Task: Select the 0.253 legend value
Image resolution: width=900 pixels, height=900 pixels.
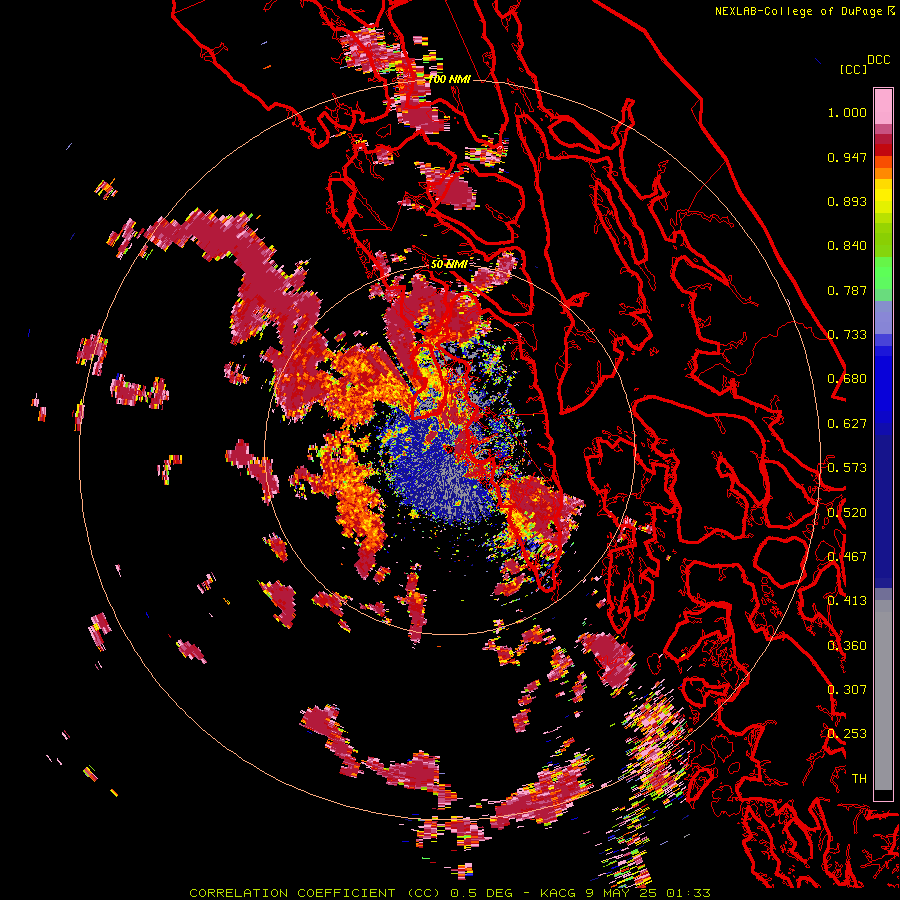Action: pos(847,734)
